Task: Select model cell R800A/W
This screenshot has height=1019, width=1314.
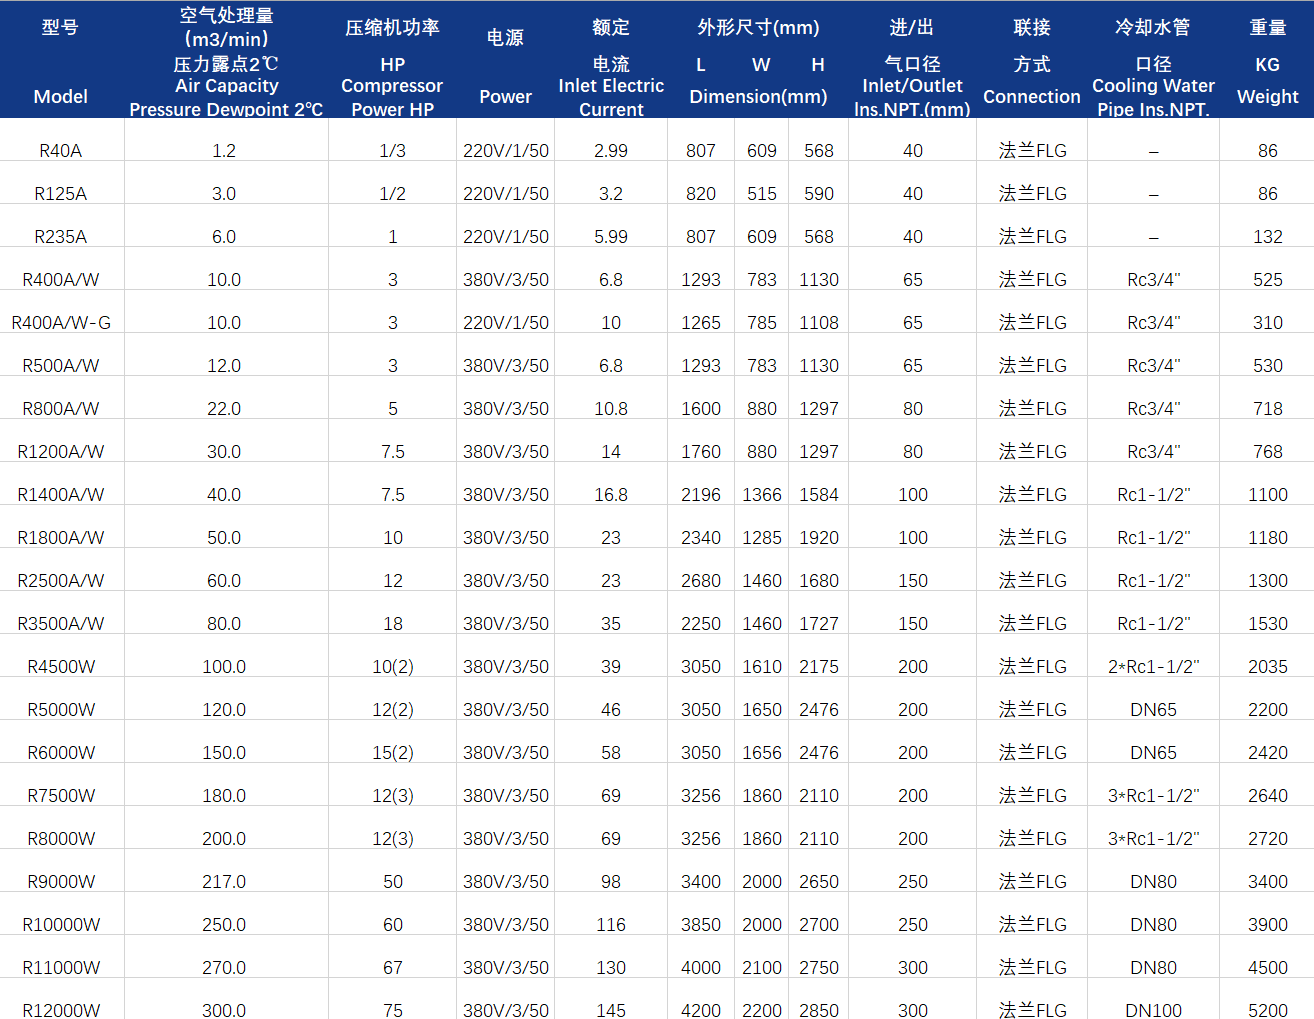Action: pyautogui.click(x=60, y=409)
